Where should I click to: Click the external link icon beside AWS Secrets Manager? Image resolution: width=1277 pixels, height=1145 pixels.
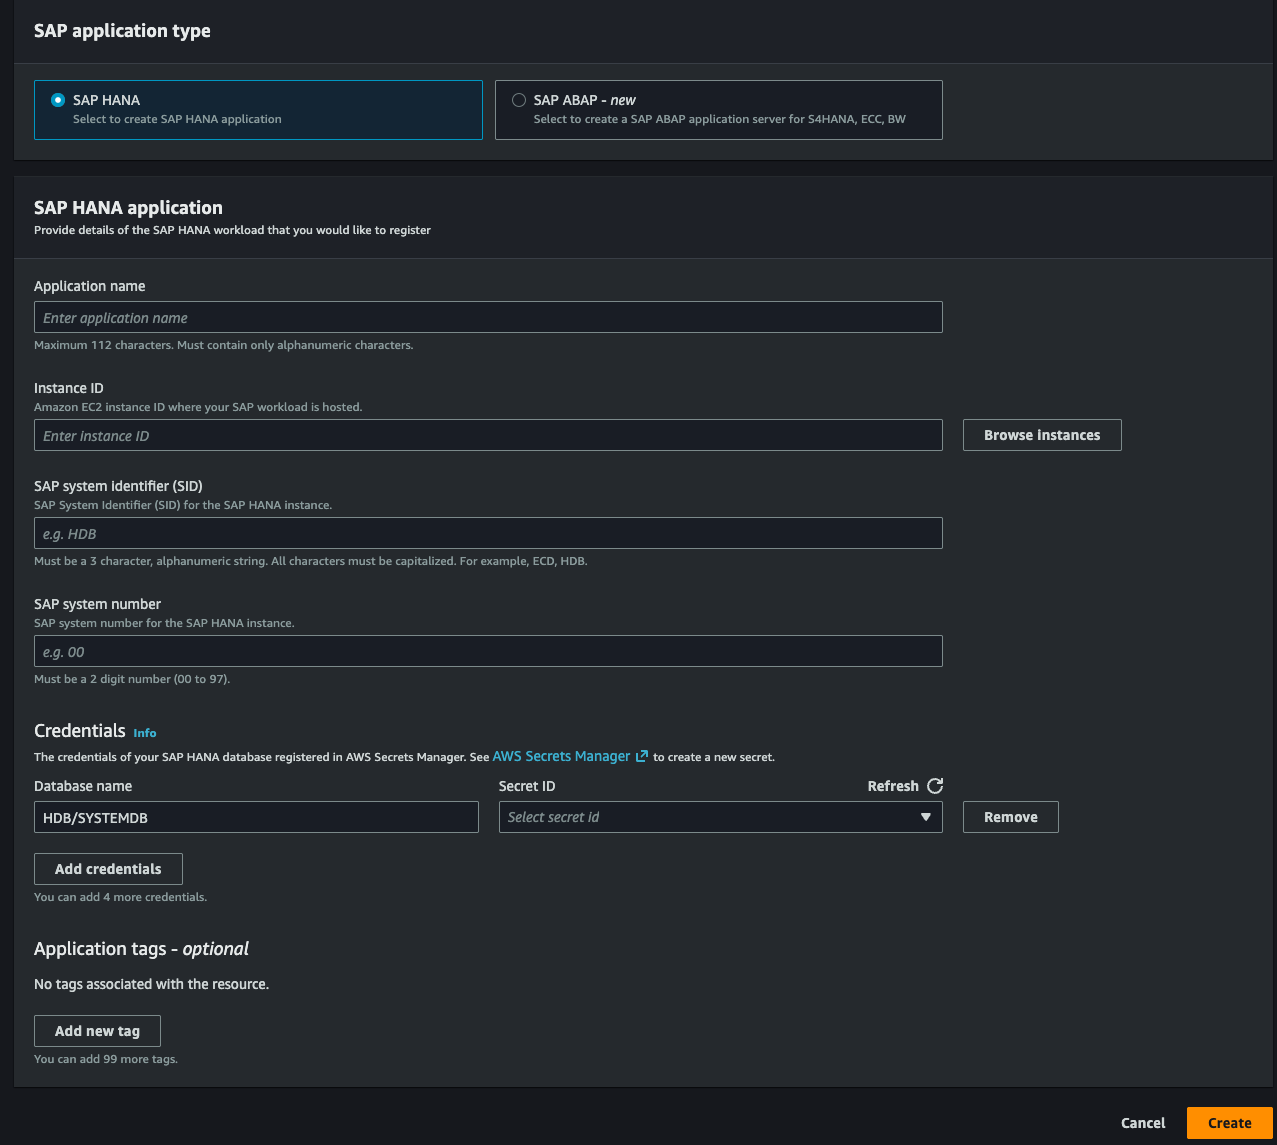642,757
